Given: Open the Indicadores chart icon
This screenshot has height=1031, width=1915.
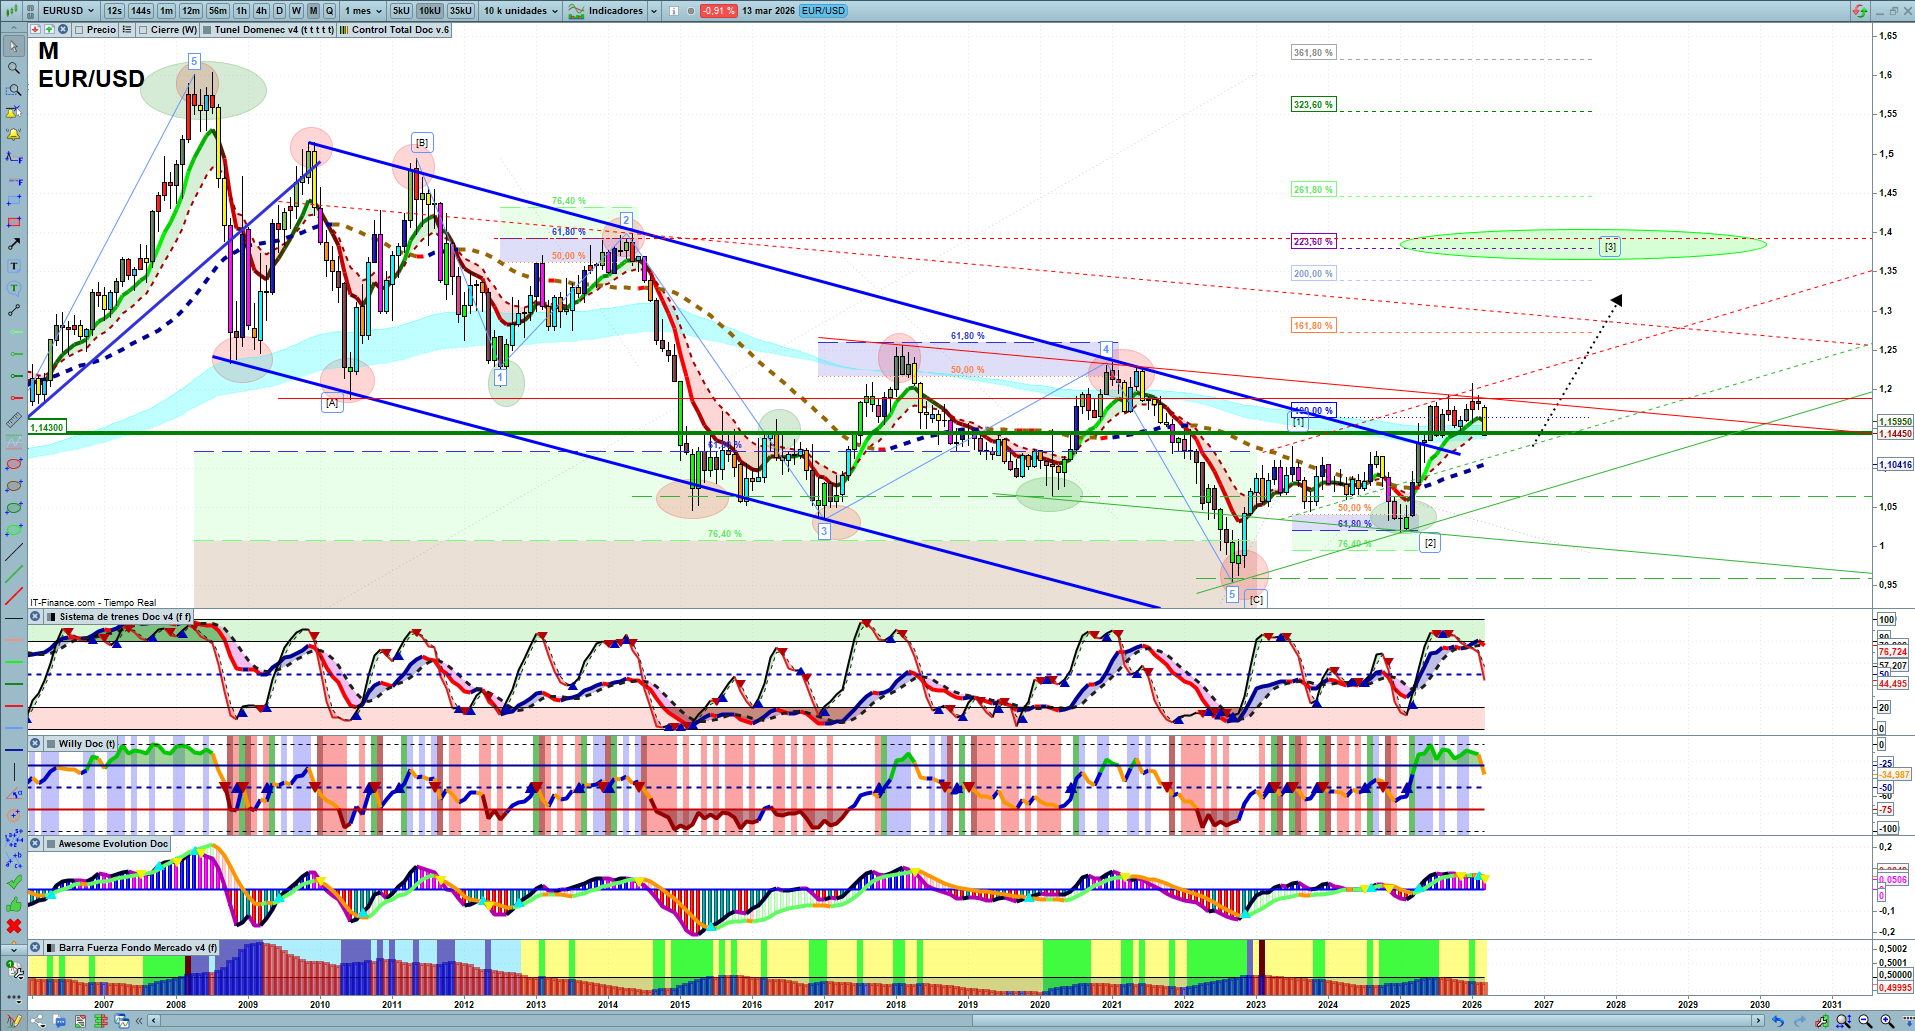Looking at the screenshot, I should (x=577, y=11).
